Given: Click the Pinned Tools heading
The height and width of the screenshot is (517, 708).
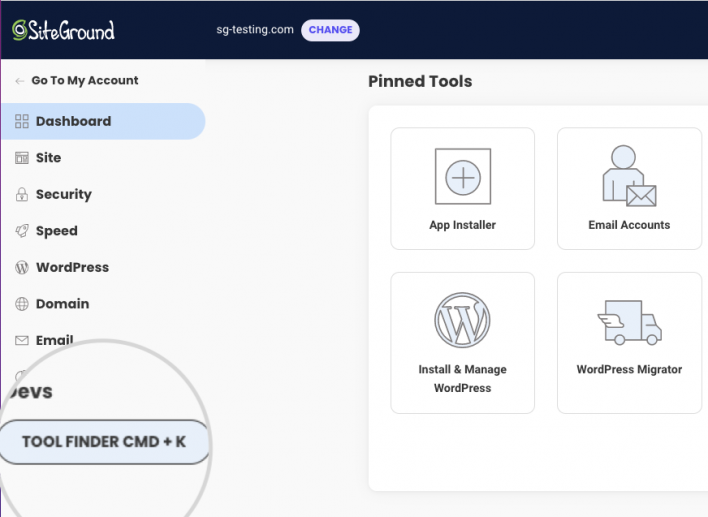Looking at the screenshot, I should pos(420,81).
